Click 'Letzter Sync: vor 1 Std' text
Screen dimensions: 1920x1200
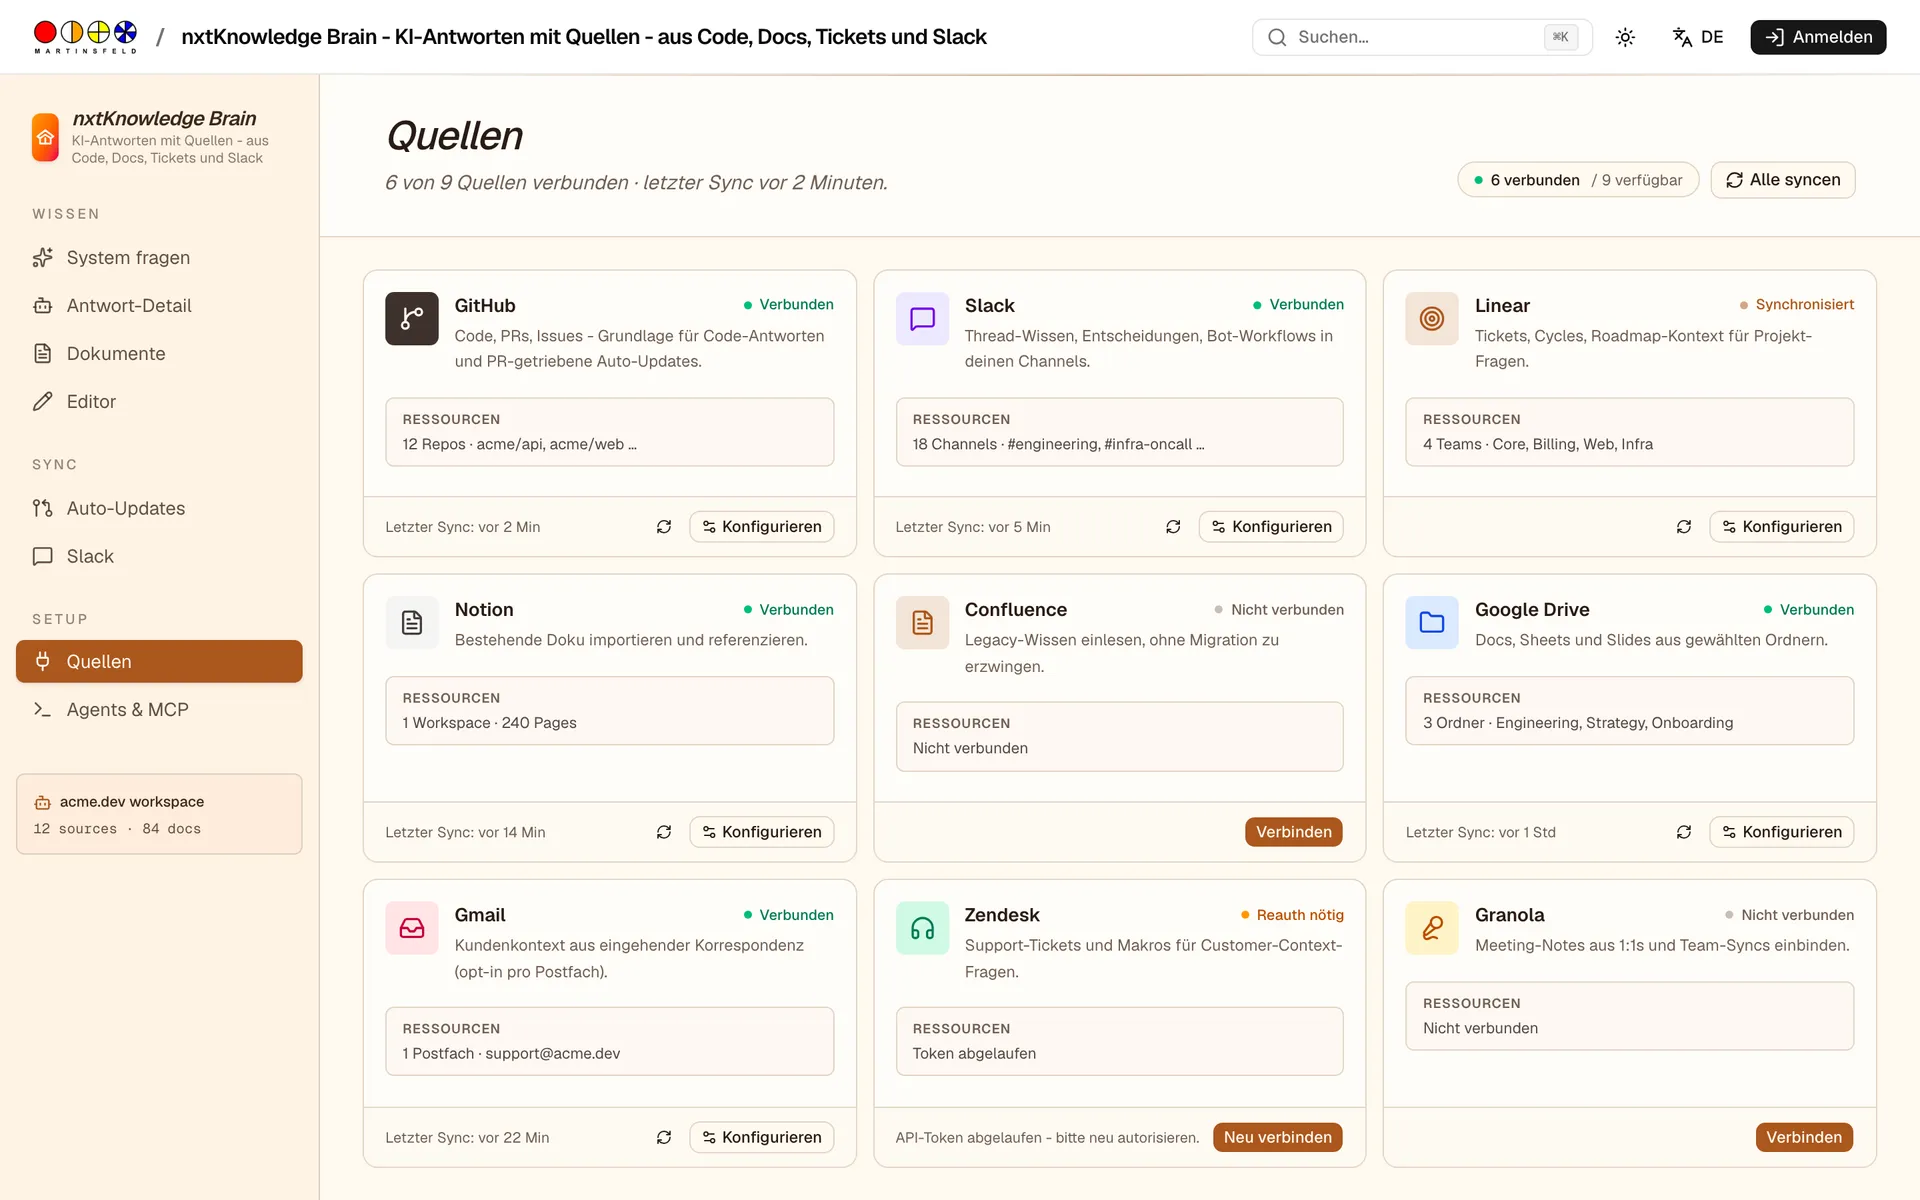click(x=1480, y=832)
